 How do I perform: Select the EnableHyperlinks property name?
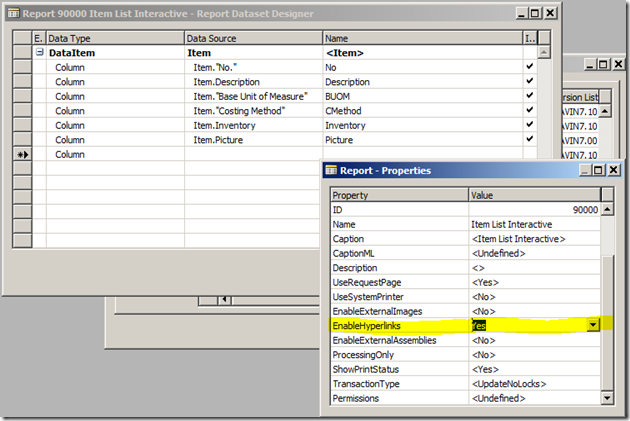pyautogui.click(x=399, y=325)
